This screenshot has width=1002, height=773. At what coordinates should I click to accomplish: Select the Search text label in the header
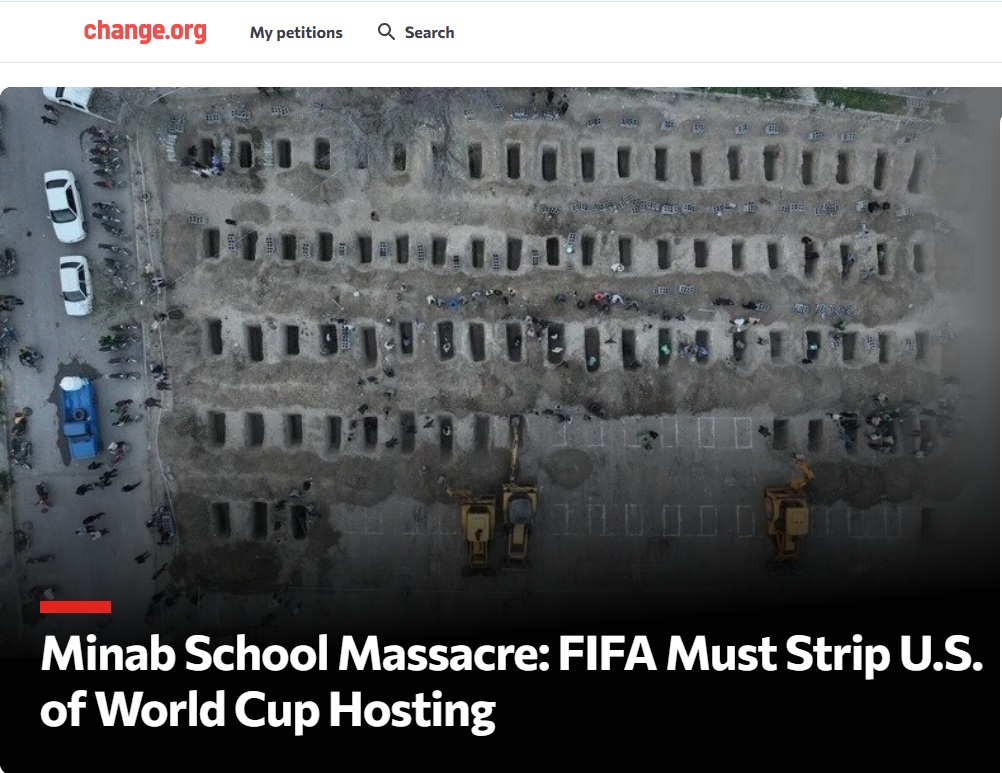[x=429, y=33]
